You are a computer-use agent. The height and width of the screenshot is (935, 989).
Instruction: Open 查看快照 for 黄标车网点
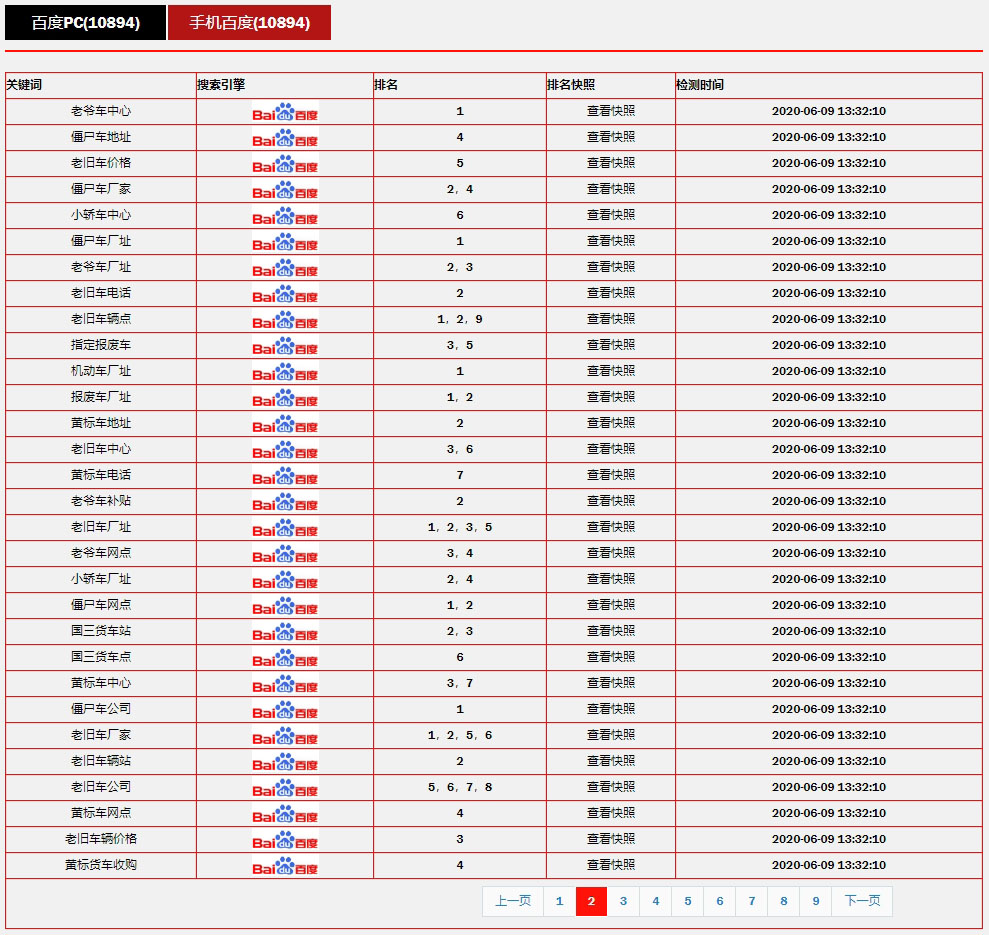pos(610,813)
